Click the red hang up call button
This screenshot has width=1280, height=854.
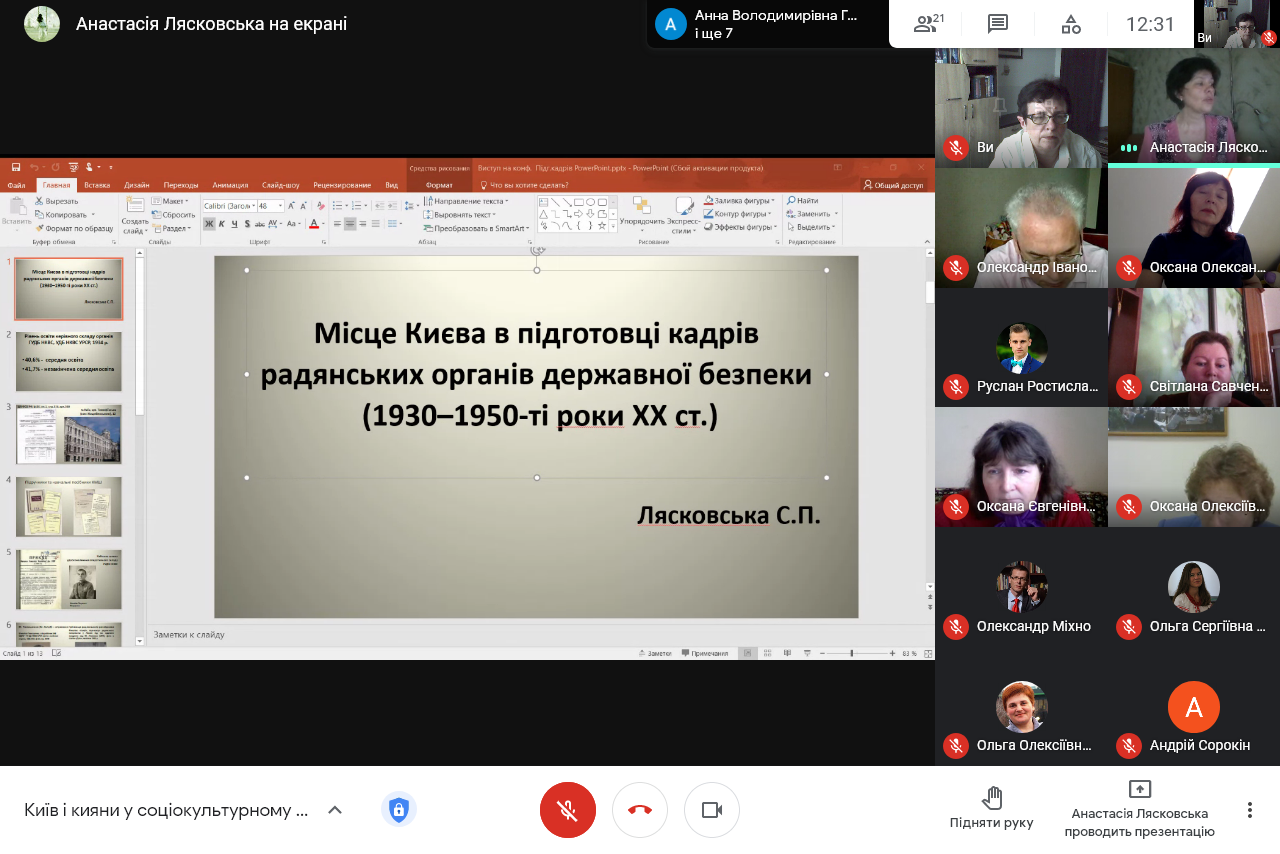[640, 810]
